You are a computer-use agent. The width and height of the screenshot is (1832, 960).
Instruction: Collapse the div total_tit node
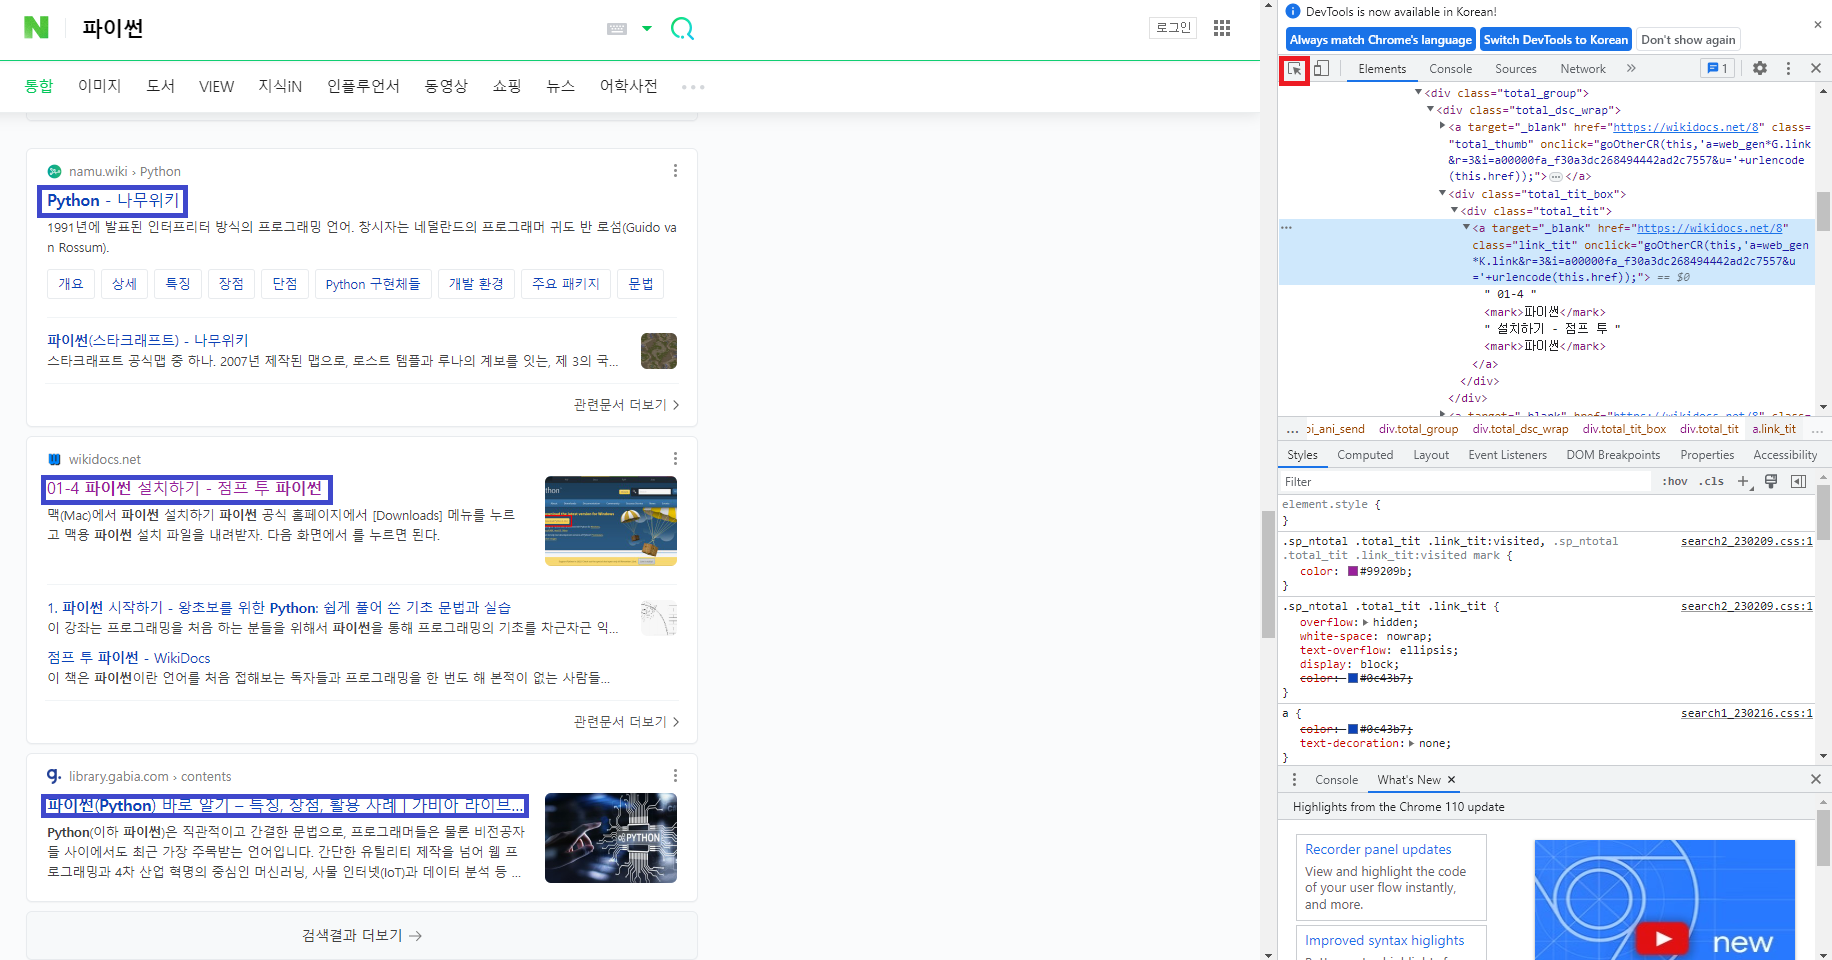(x=1454, y=211)
